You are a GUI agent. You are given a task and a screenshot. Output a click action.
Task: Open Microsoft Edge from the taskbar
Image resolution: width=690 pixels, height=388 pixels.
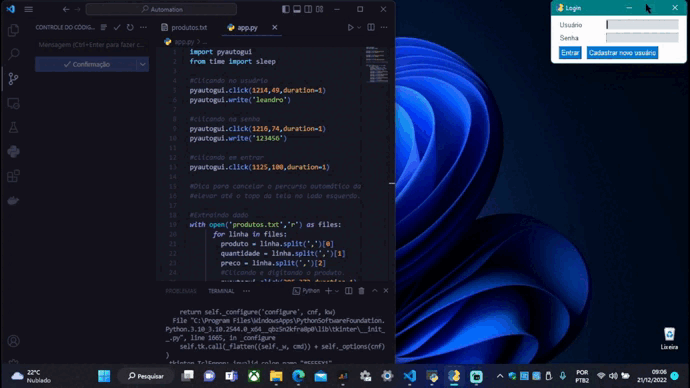coord(298,376)
